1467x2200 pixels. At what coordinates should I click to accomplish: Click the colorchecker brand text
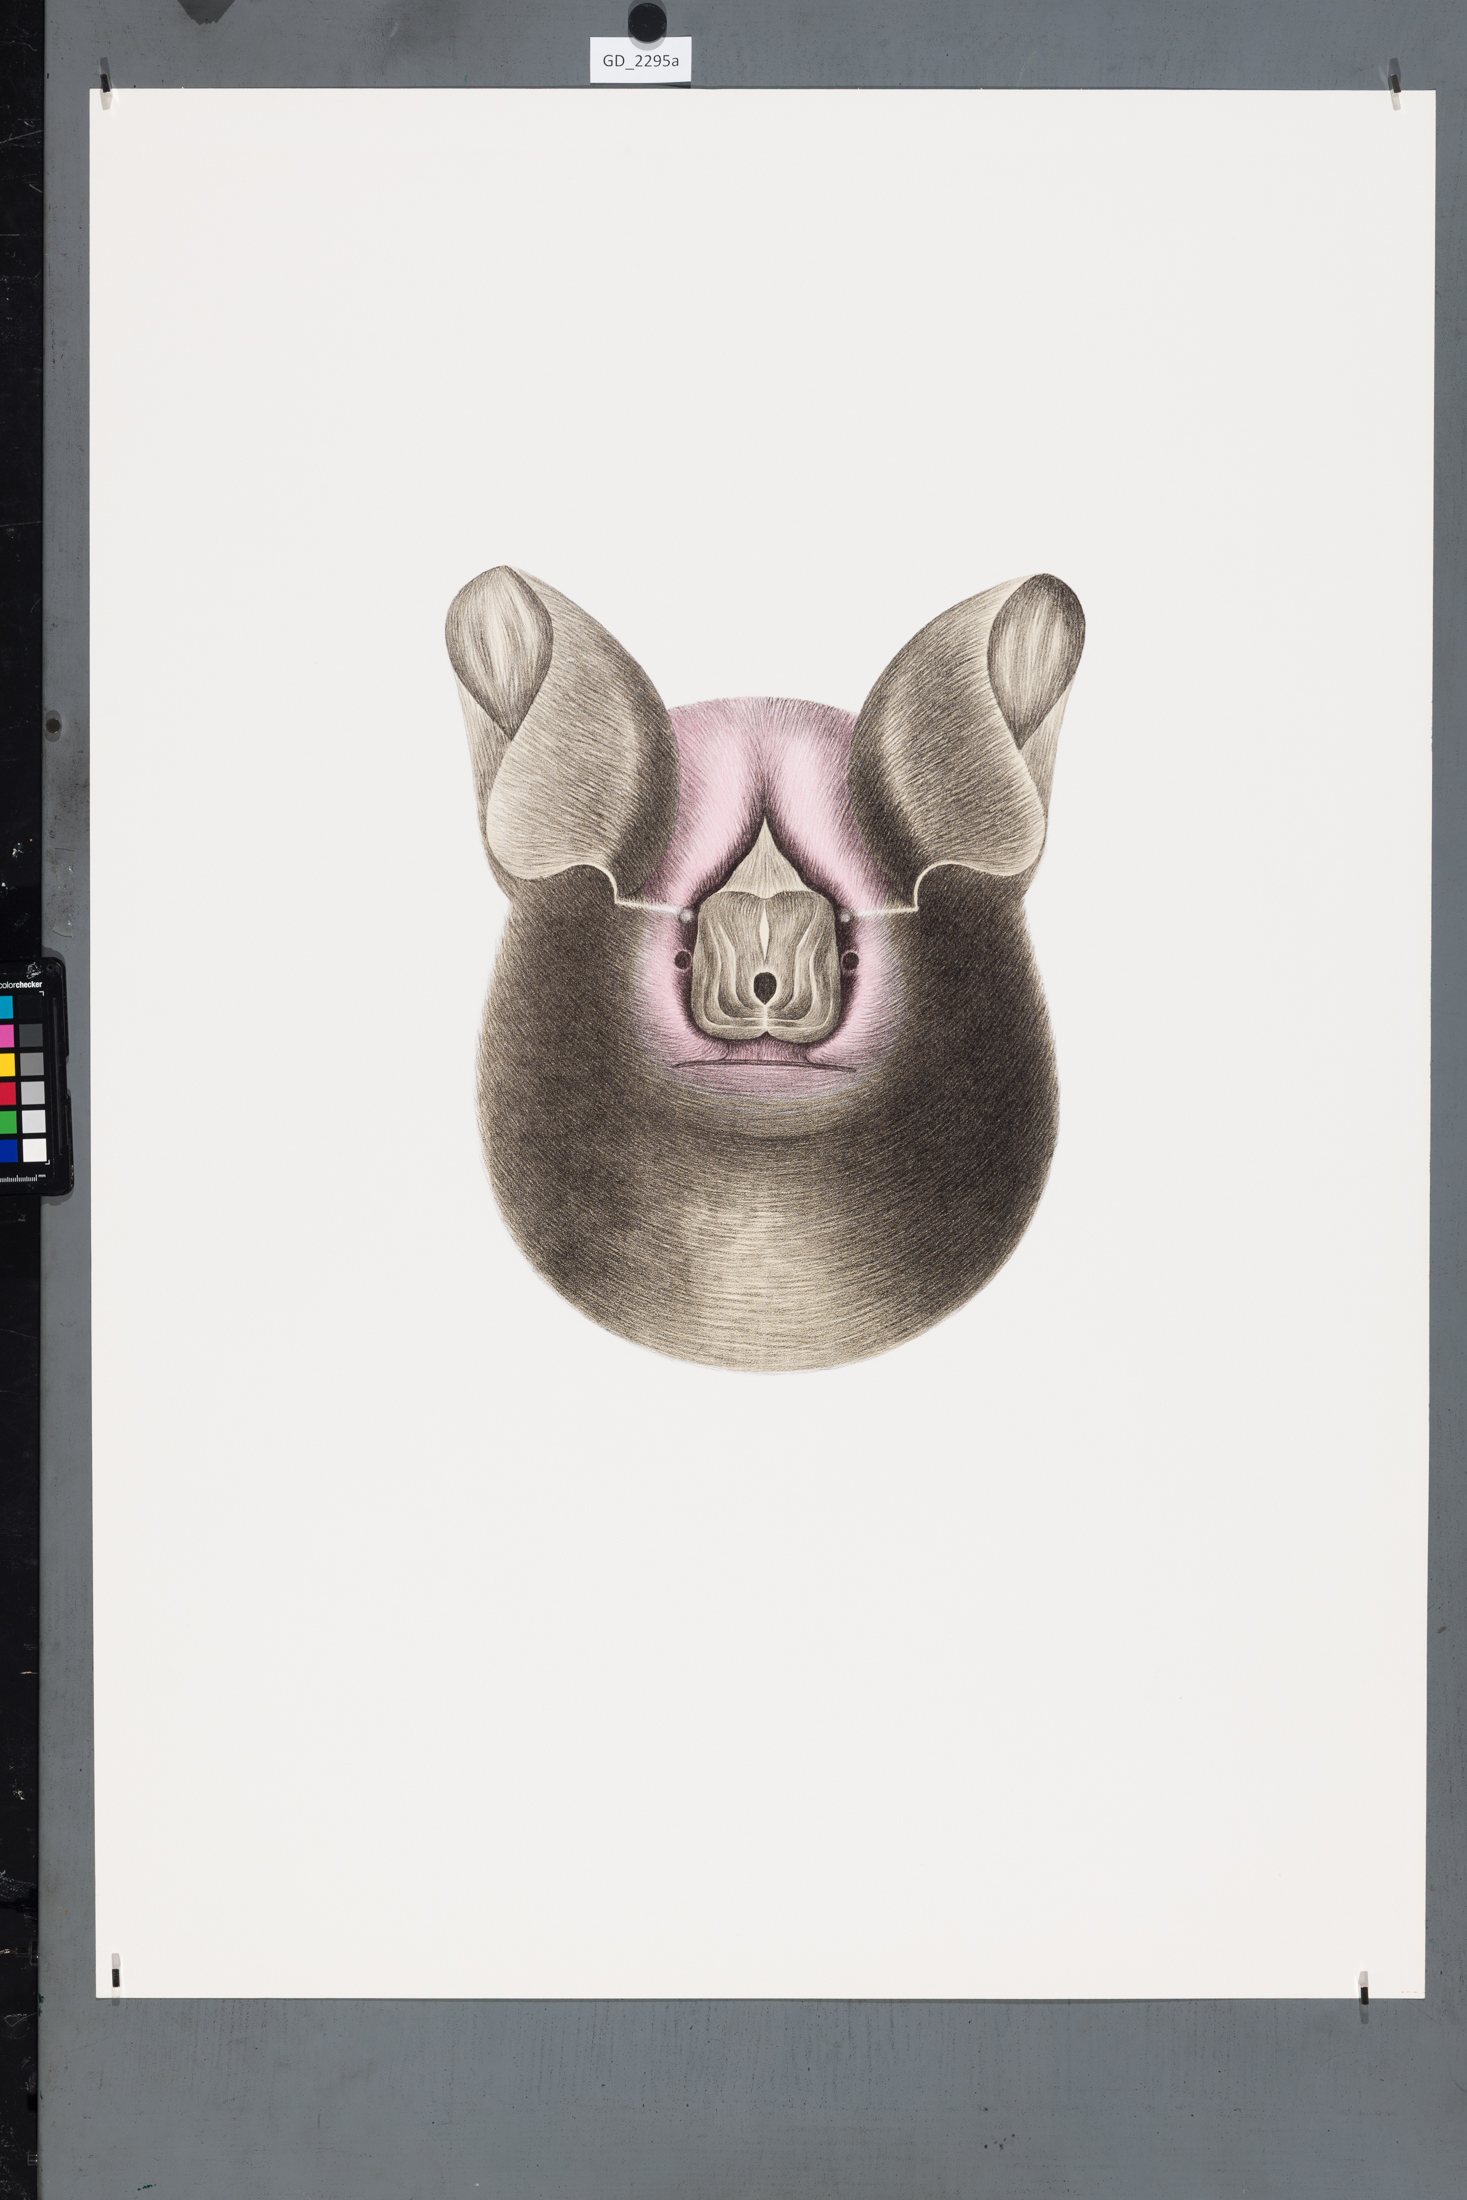pyautogui.click(x=22, y=985)
